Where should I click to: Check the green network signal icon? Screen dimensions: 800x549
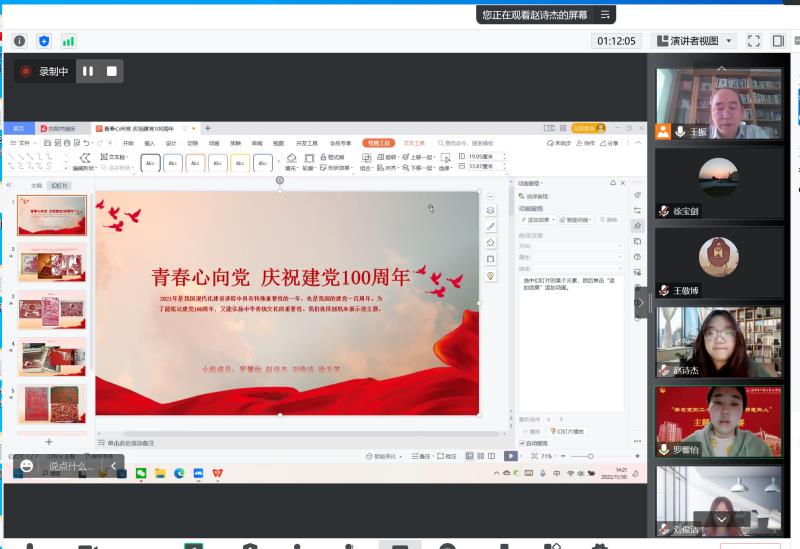[x=69, y=41]
